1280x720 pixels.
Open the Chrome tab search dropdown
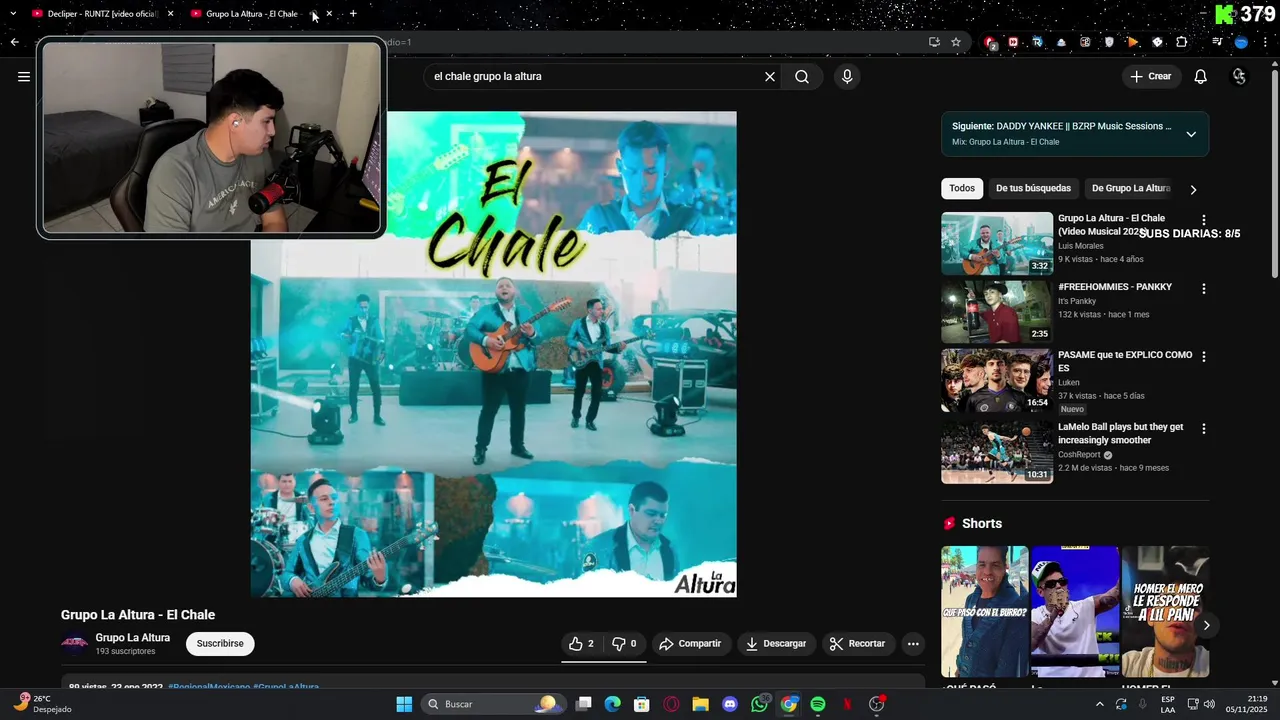coord(13,13)
